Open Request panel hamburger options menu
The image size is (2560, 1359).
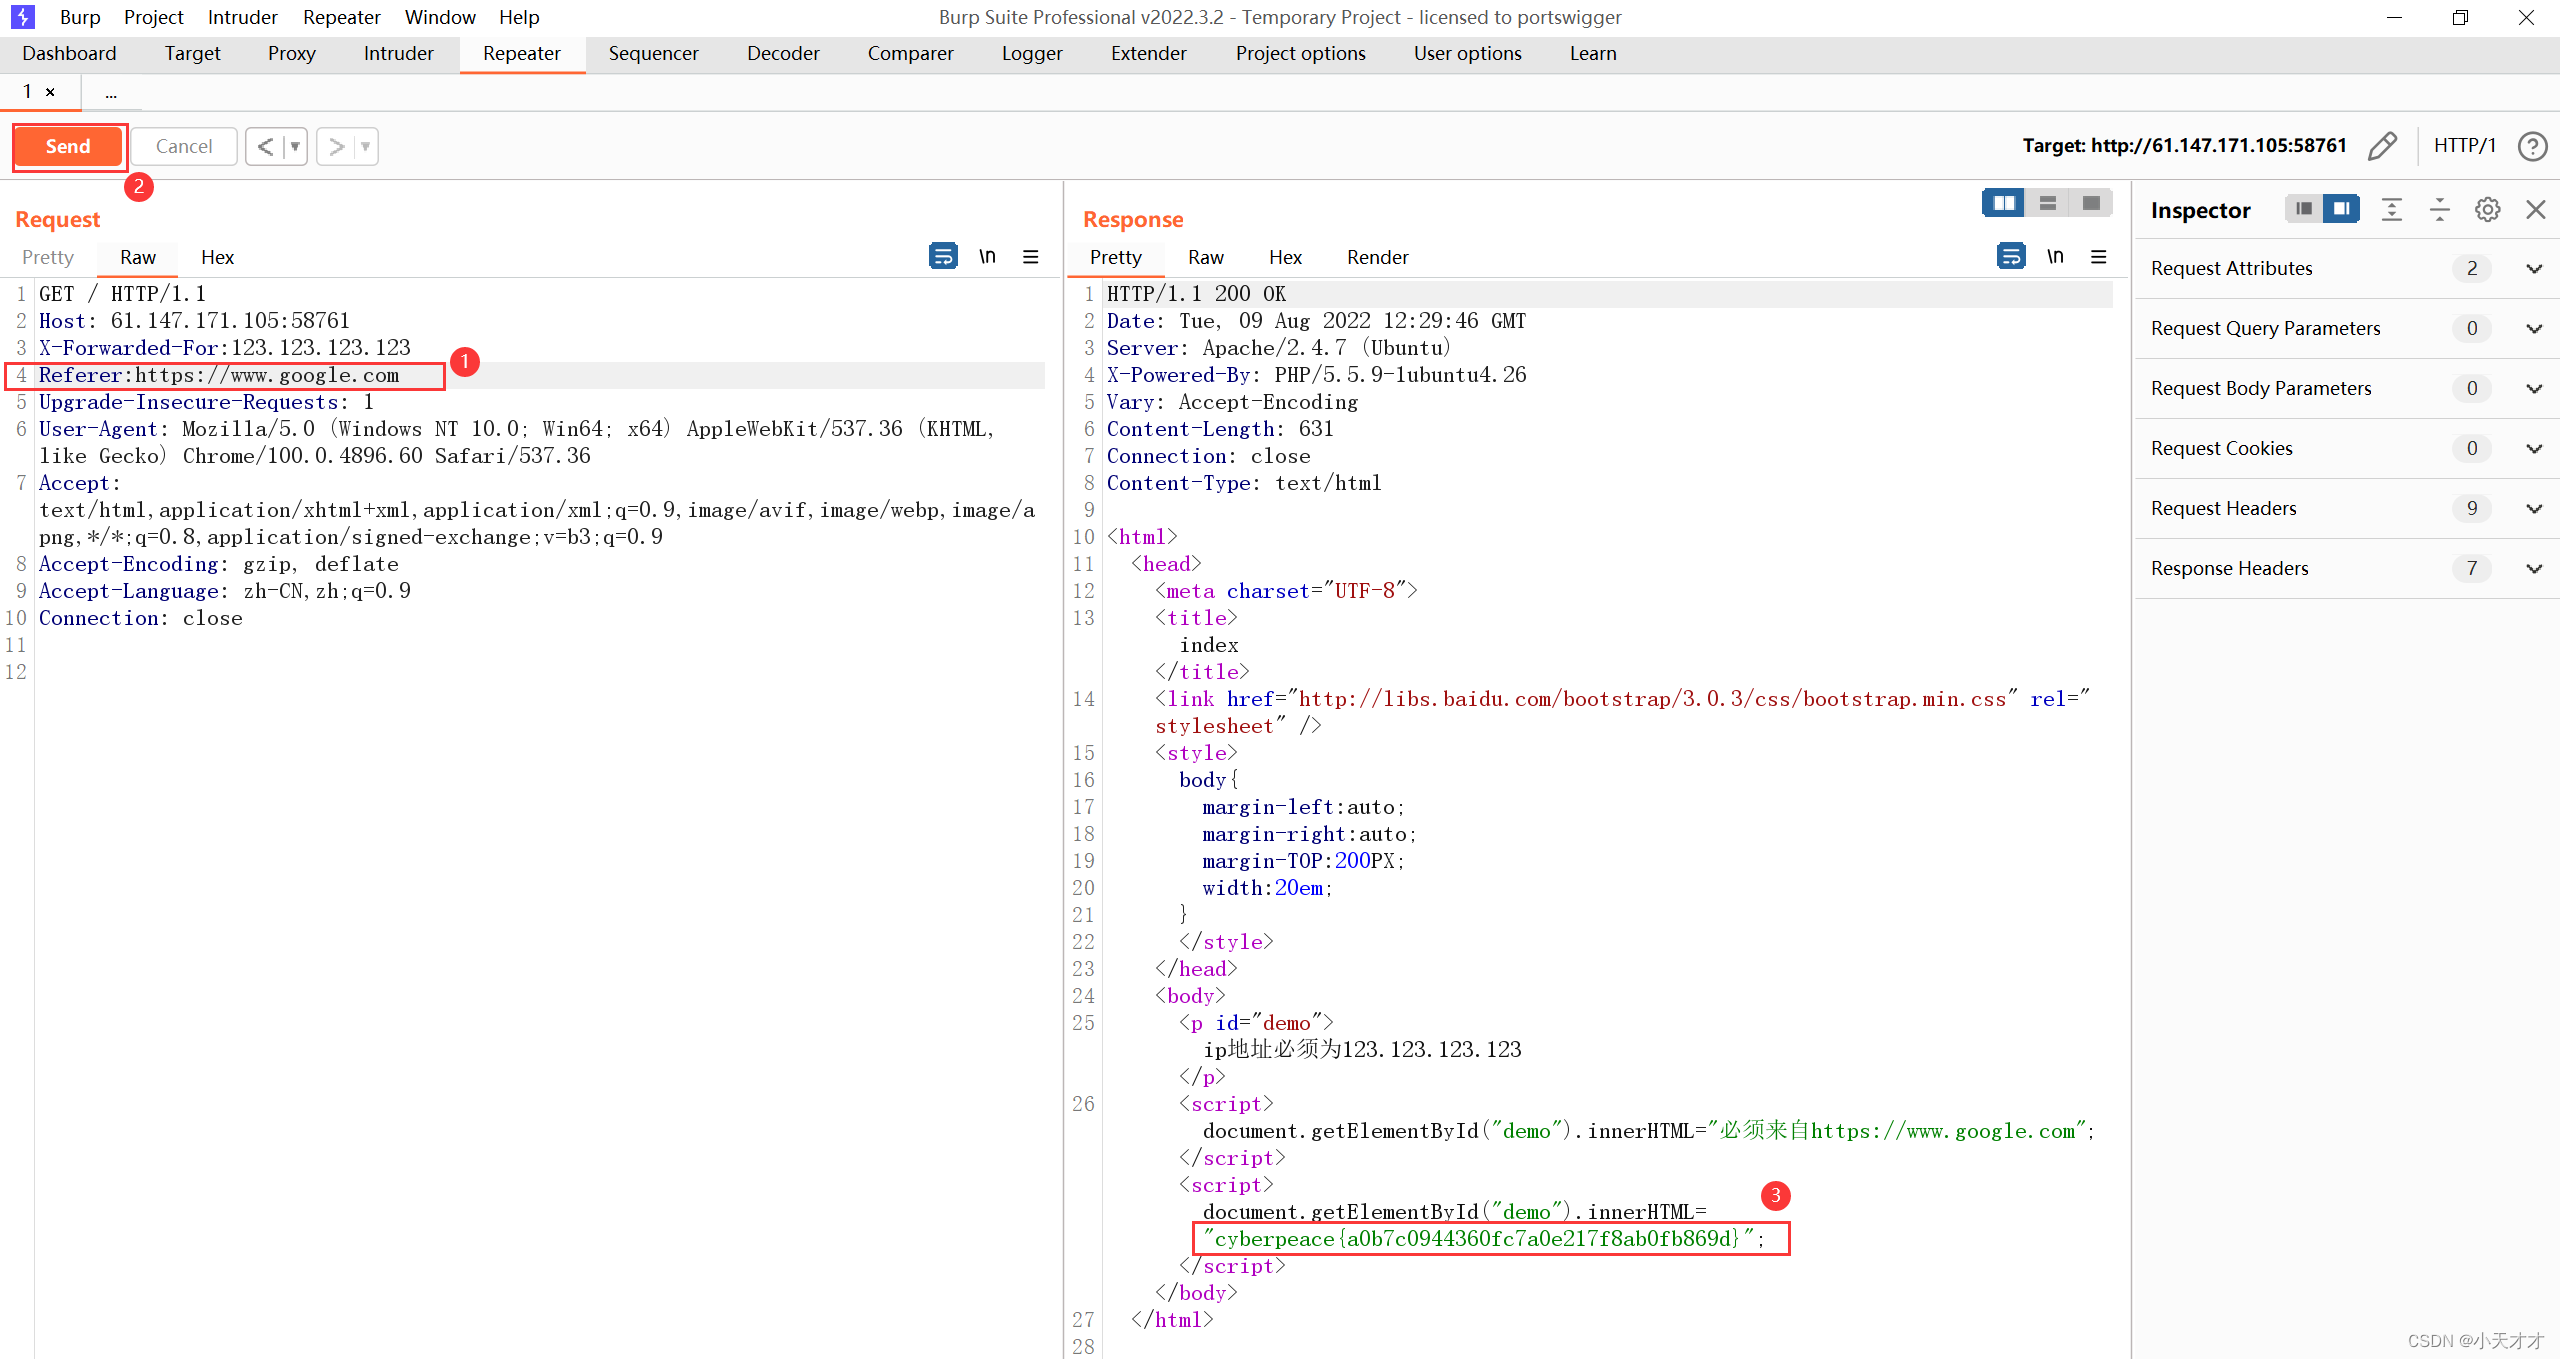point(1030,256)
